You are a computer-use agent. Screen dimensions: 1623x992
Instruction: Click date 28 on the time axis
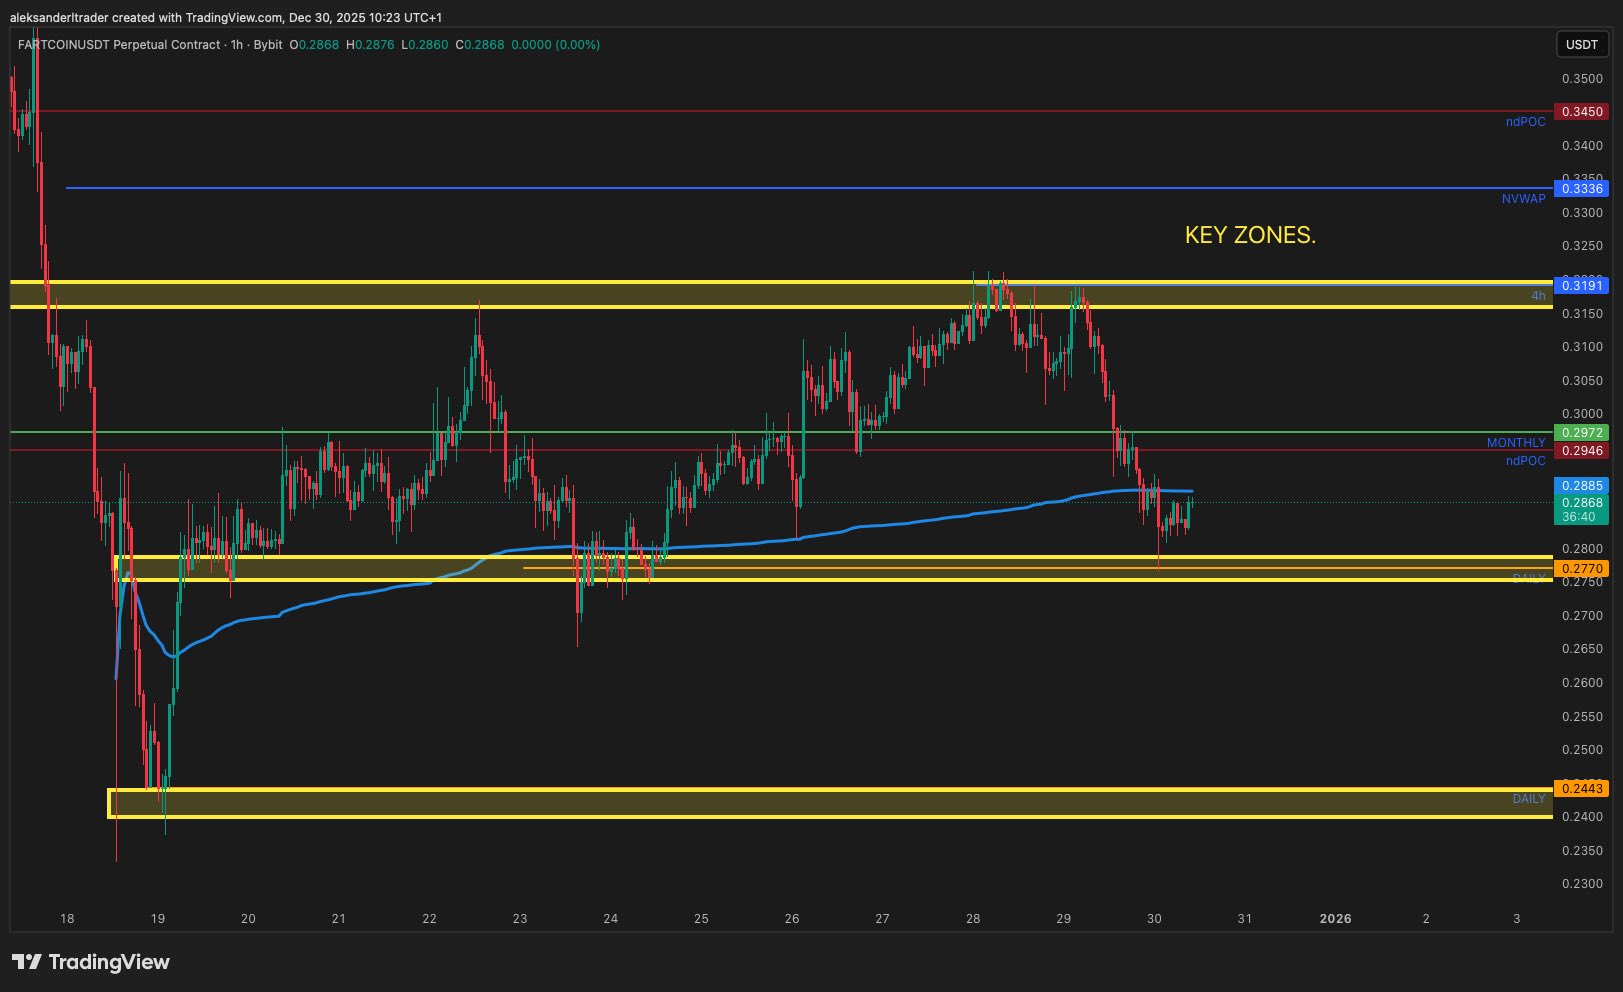(x=973, y=919)
